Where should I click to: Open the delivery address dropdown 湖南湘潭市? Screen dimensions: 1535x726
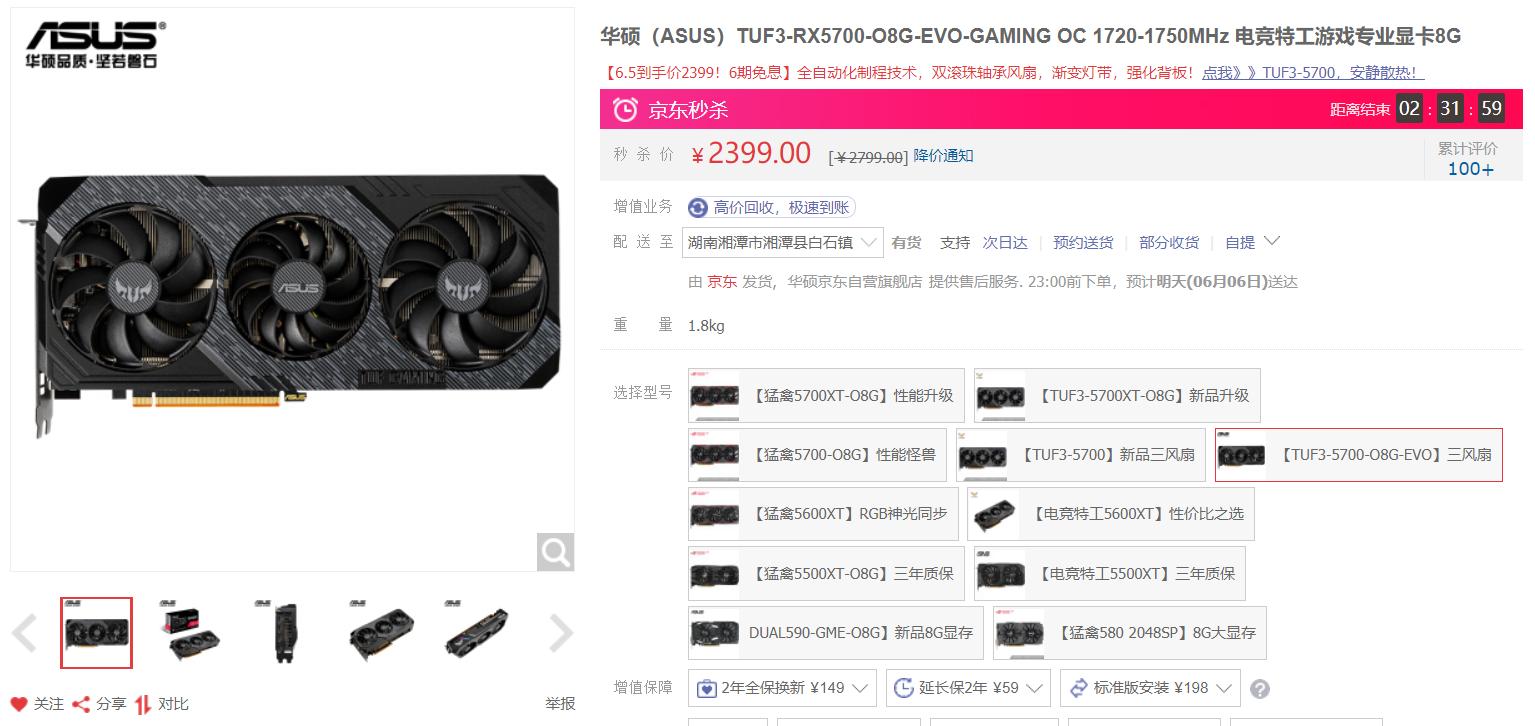[783, 242]
